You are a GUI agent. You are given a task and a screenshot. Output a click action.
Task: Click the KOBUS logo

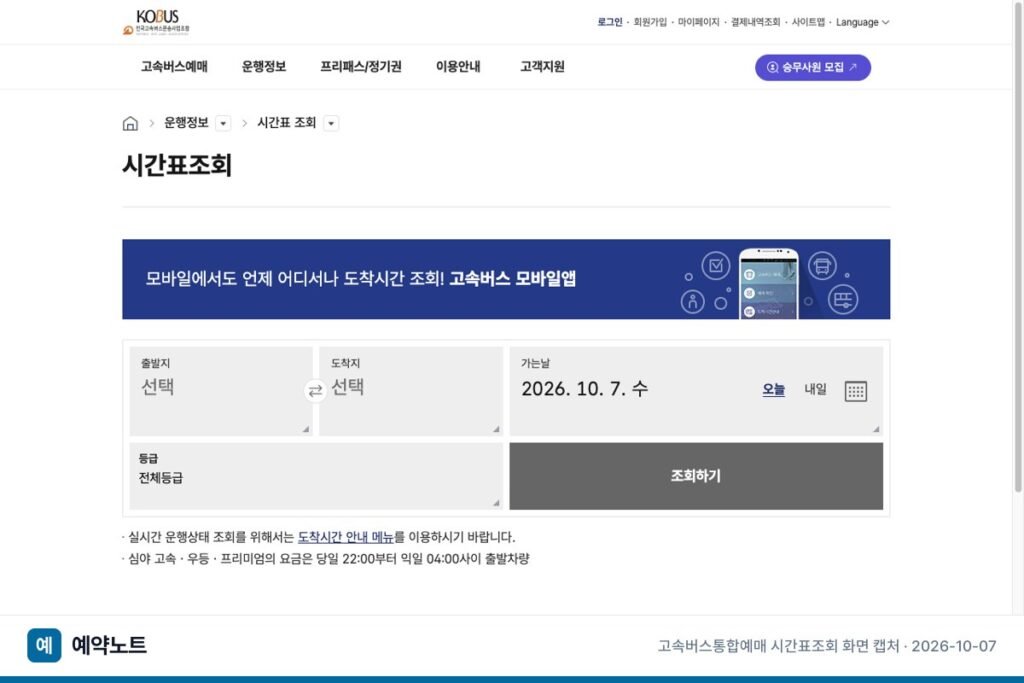(156, 22)
